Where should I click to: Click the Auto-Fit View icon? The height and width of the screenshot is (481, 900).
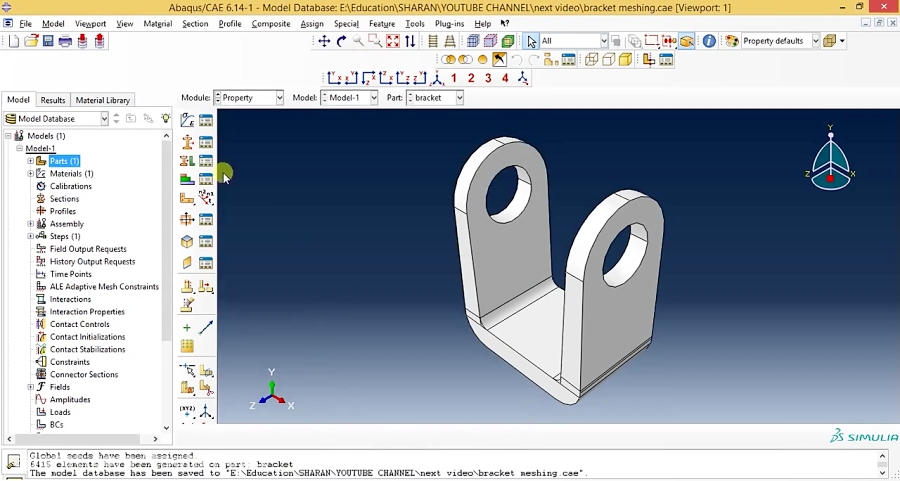393,41
